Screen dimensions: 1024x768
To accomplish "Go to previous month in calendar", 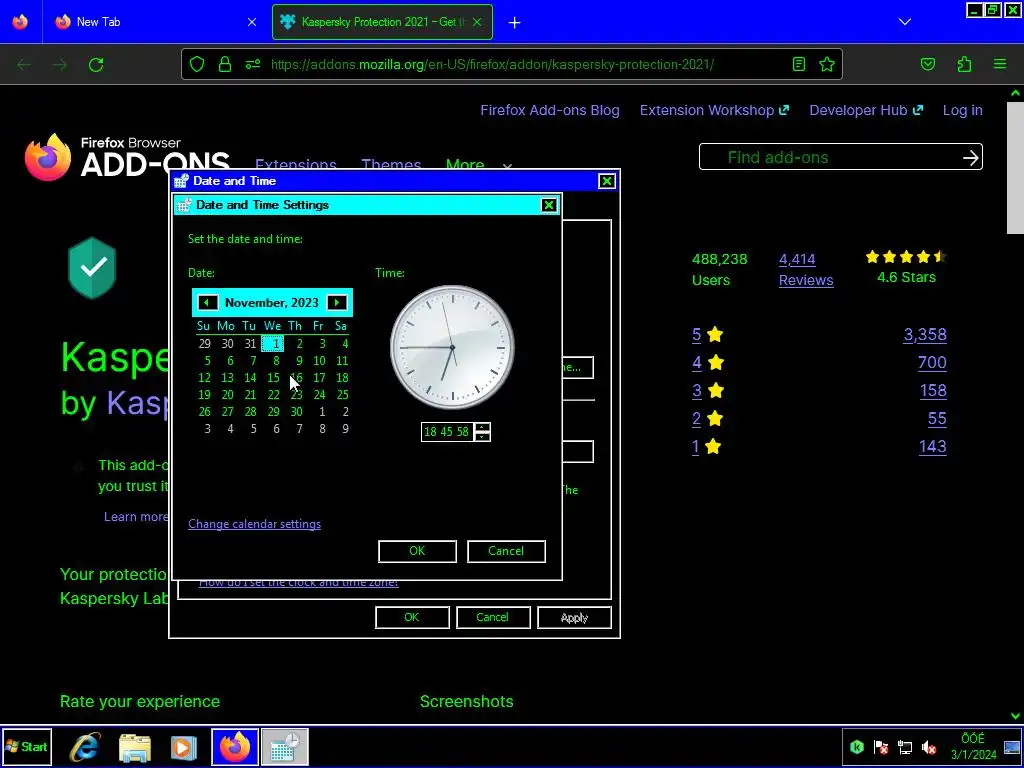I will (207, 302).
